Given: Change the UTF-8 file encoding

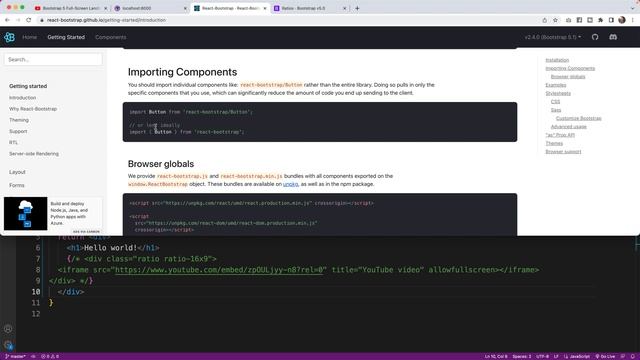Looking at the screenshot, I should click(x=542, y=356).
